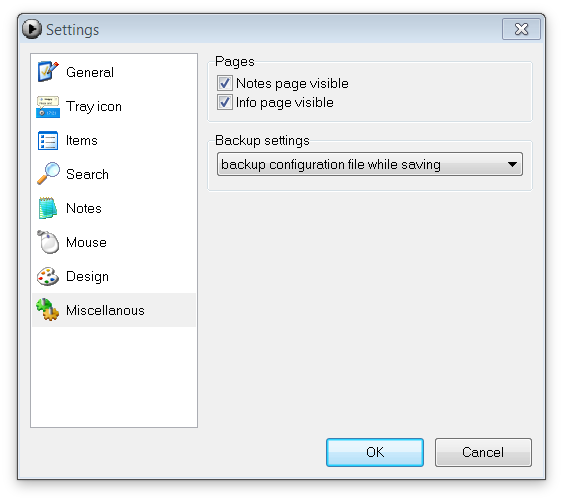Click the Miscellanous gears icon

(48, 310)
